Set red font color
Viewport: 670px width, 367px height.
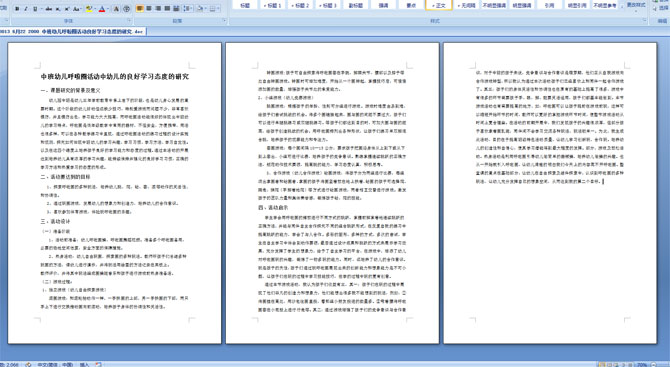point(102,9)
